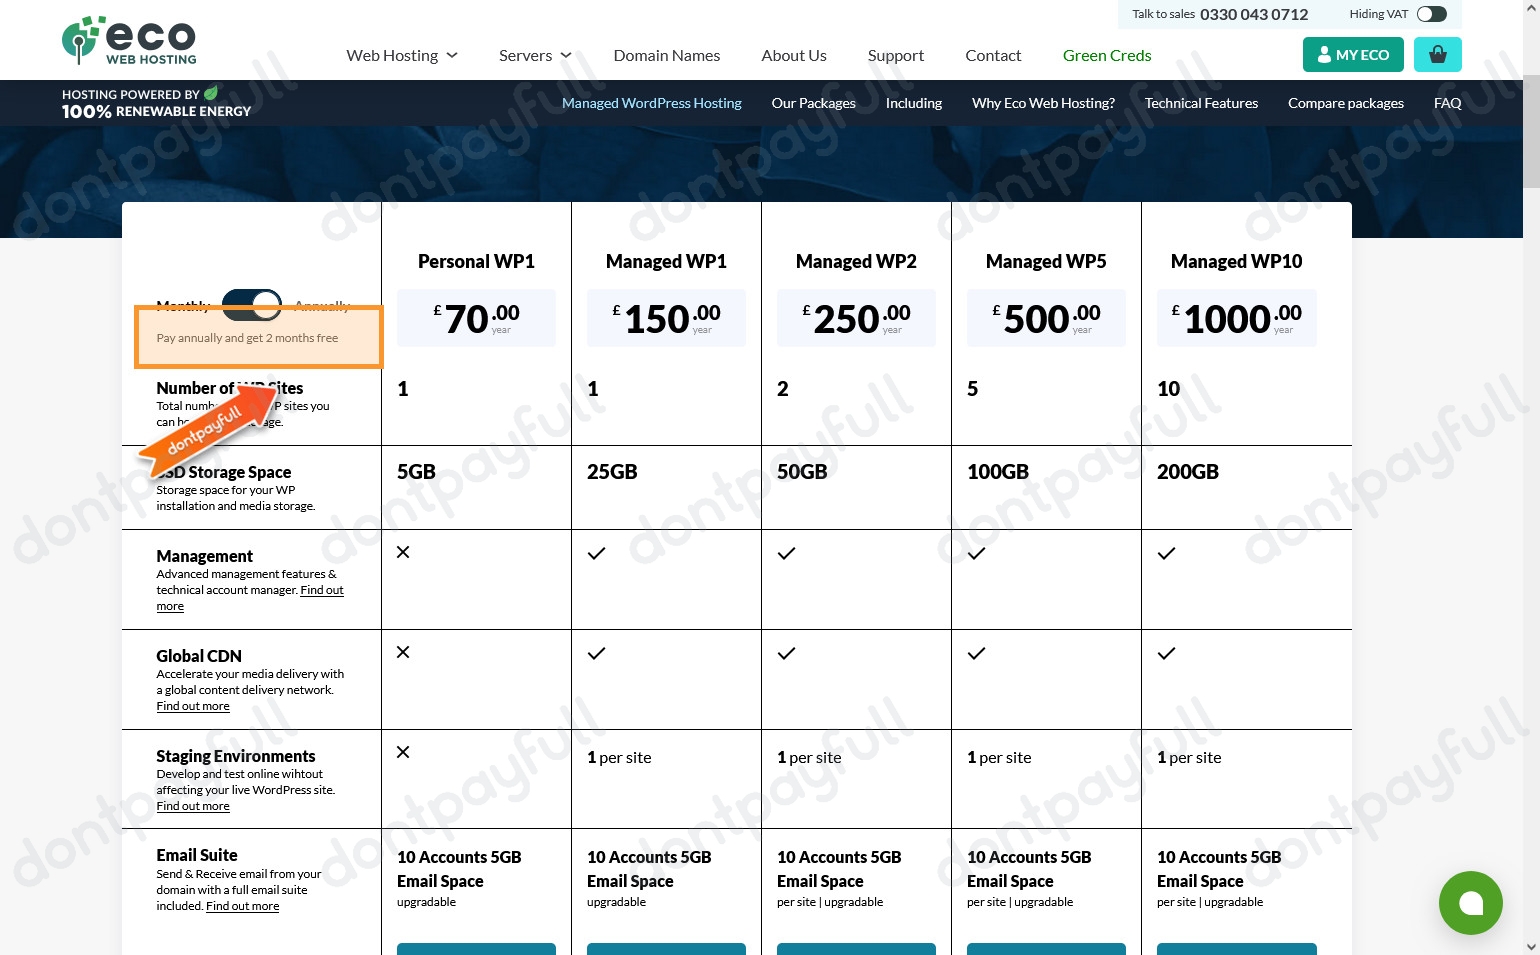This screenshot has width=1540, height=955.
Task: Click the scrollbar down arrow
Action: (x=1531, y=946)
